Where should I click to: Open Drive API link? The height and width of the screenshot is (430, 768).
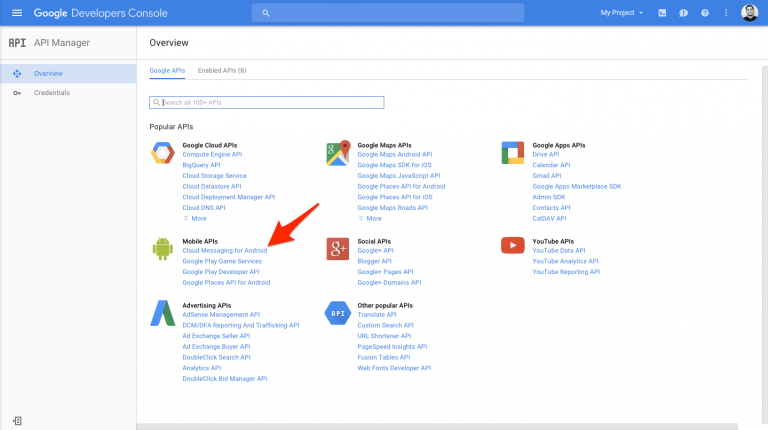click(546, 154)
